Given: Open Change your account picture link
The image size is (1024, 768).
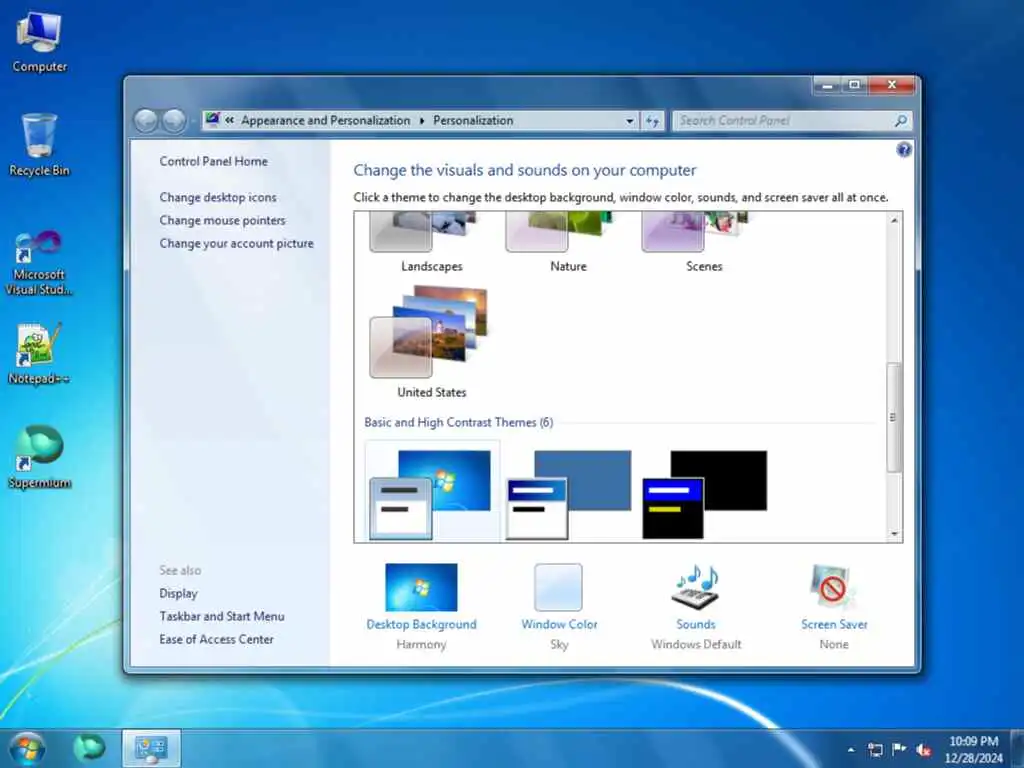Looking at the screenshot, I should pos(236,244).
